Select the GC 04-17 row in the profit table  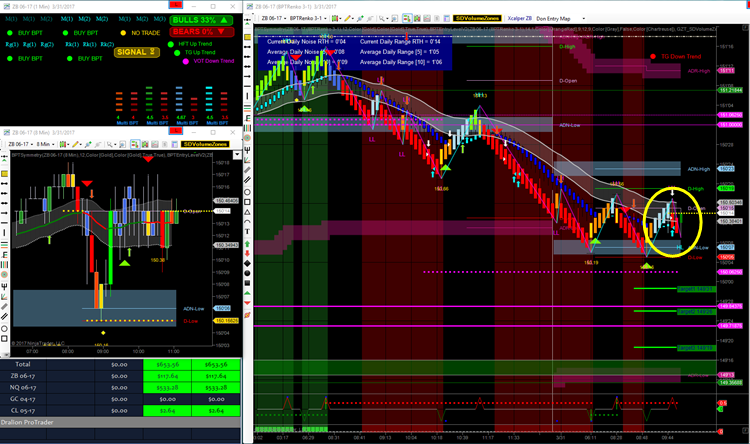120,399
